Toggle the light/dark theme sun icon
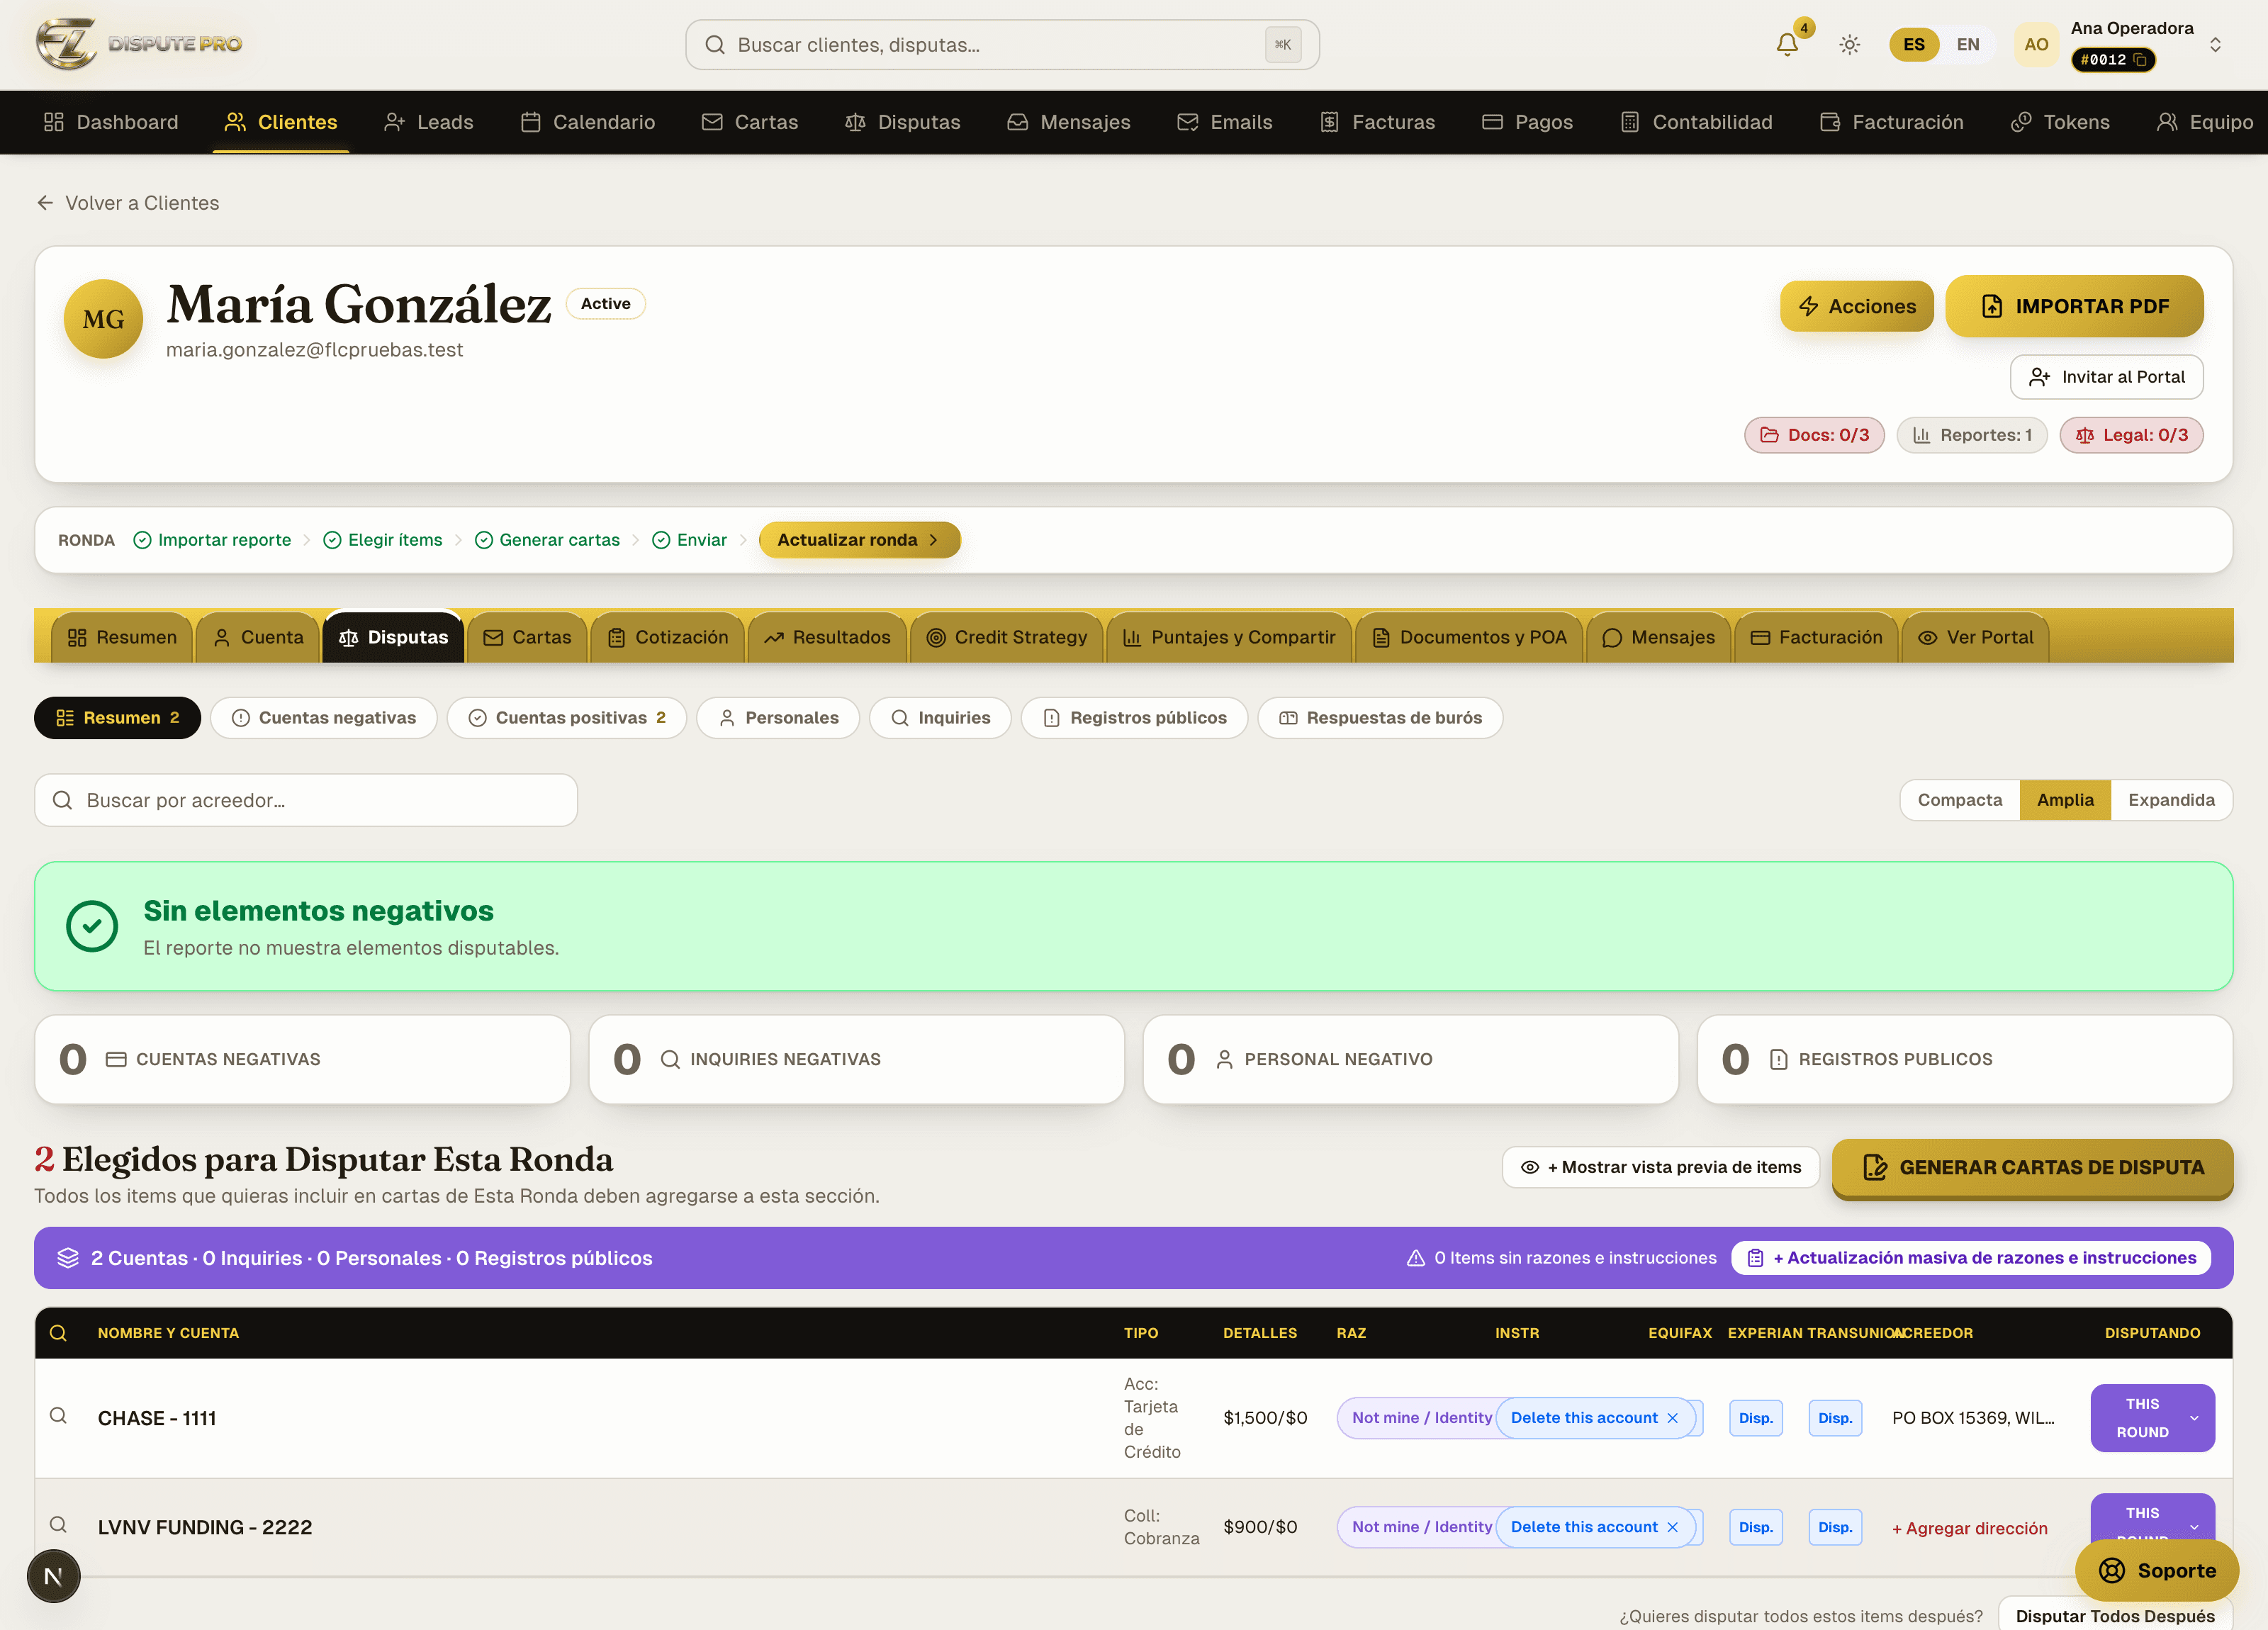 click(x=1849, y=45)
